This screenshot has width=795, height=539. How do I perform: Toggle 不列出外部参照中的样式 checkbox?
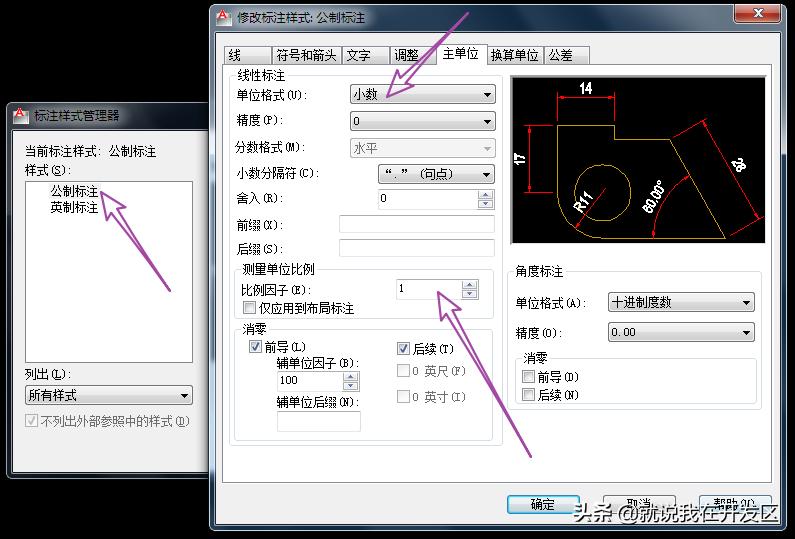31,420
